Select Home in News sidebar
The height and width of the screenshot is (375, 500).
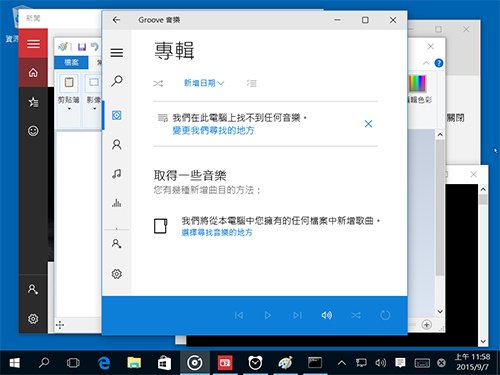(x=33, y=73)
